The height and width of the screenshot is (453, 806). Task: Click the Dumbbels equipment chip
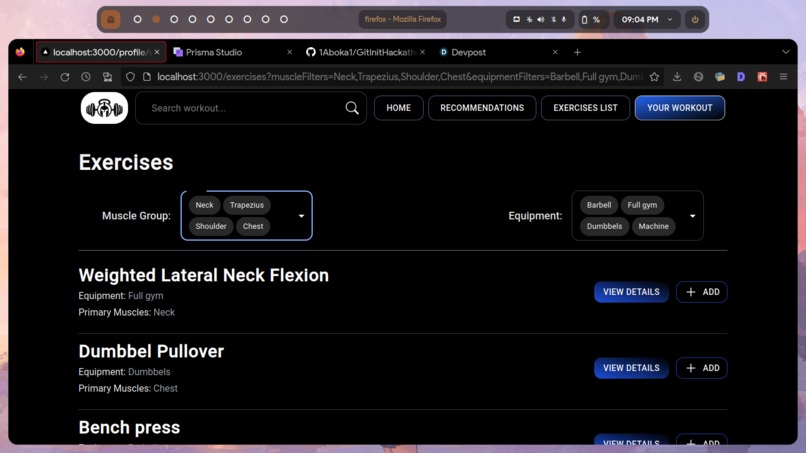[x=604, y=226]
